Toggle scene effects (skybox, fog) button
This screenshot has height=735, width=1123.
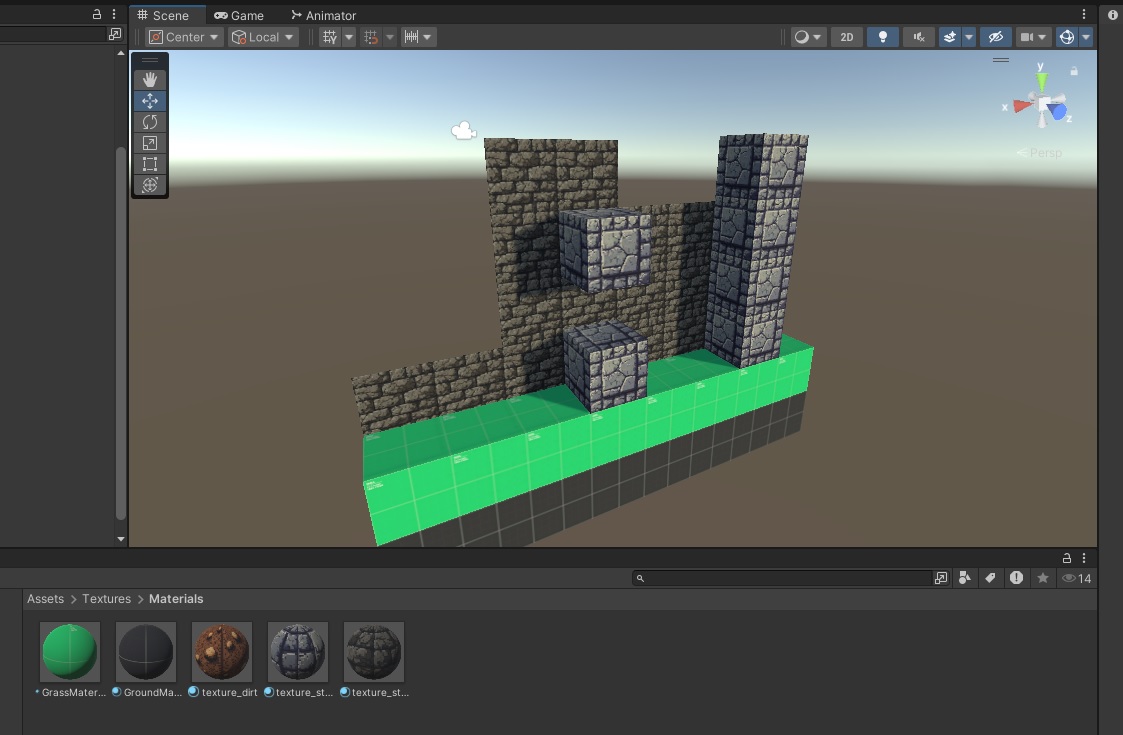pos(950,37)
